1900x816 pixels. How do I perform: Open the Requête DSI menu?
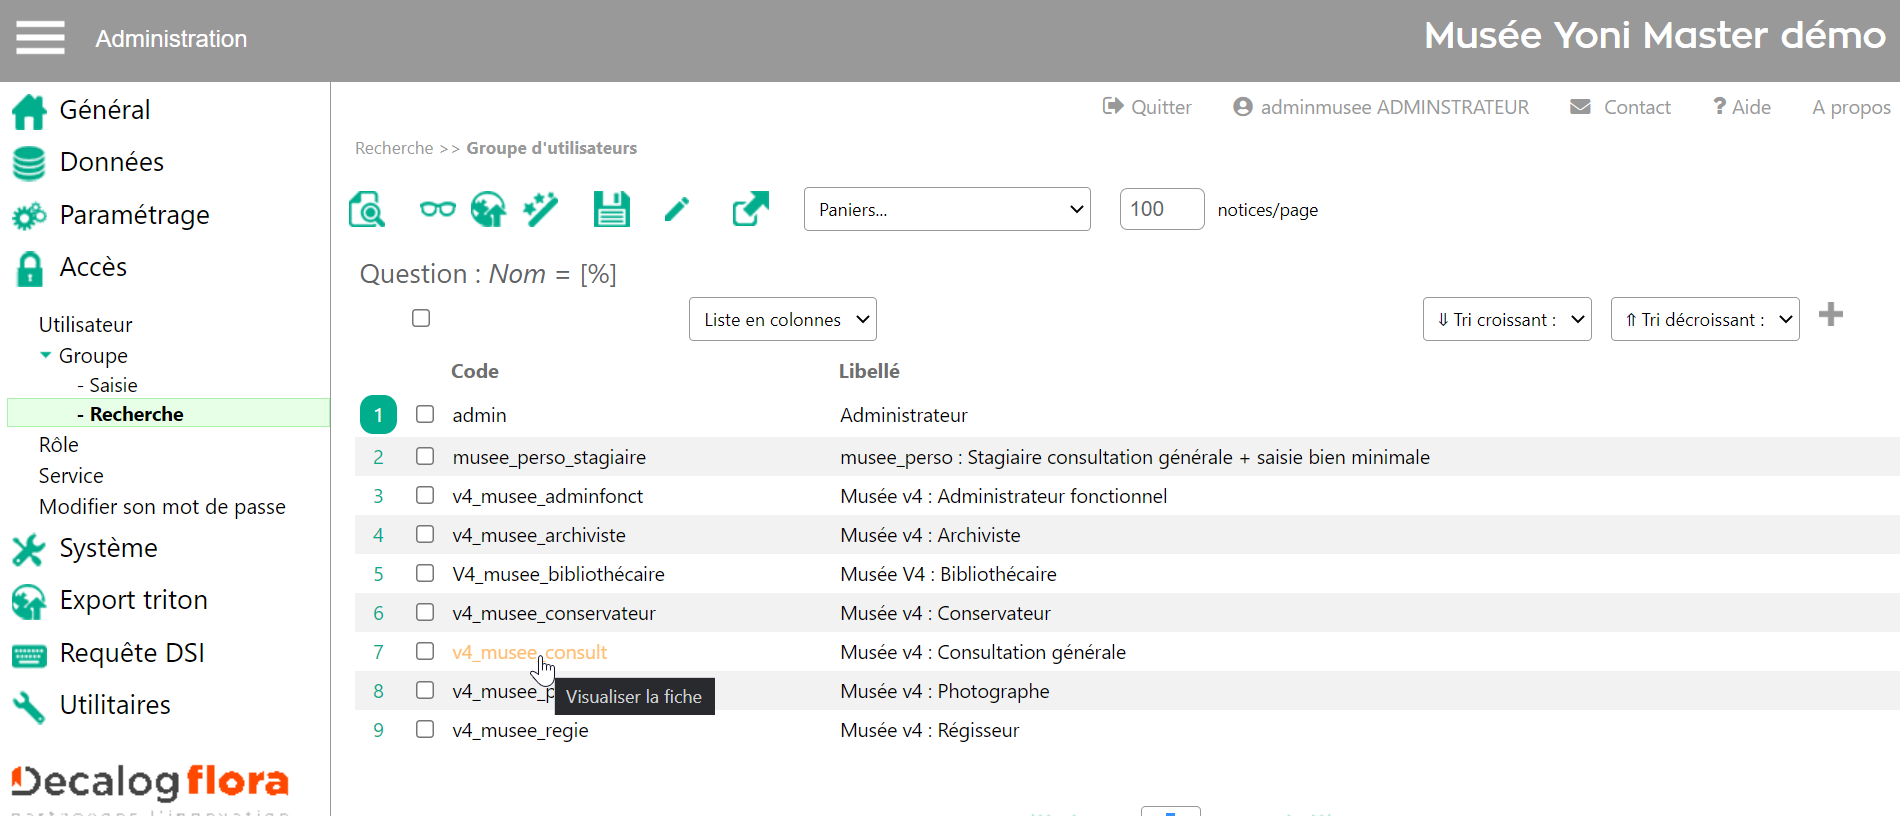point(132,653)
